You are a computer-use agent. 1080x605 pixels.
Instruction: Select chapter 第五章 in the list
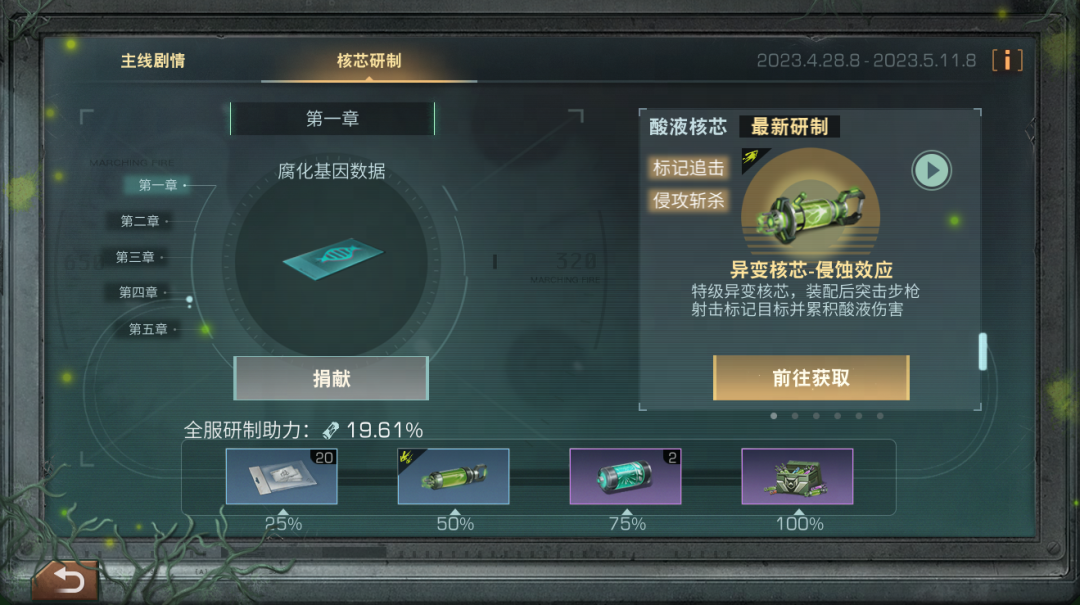(x=148, y=329)
